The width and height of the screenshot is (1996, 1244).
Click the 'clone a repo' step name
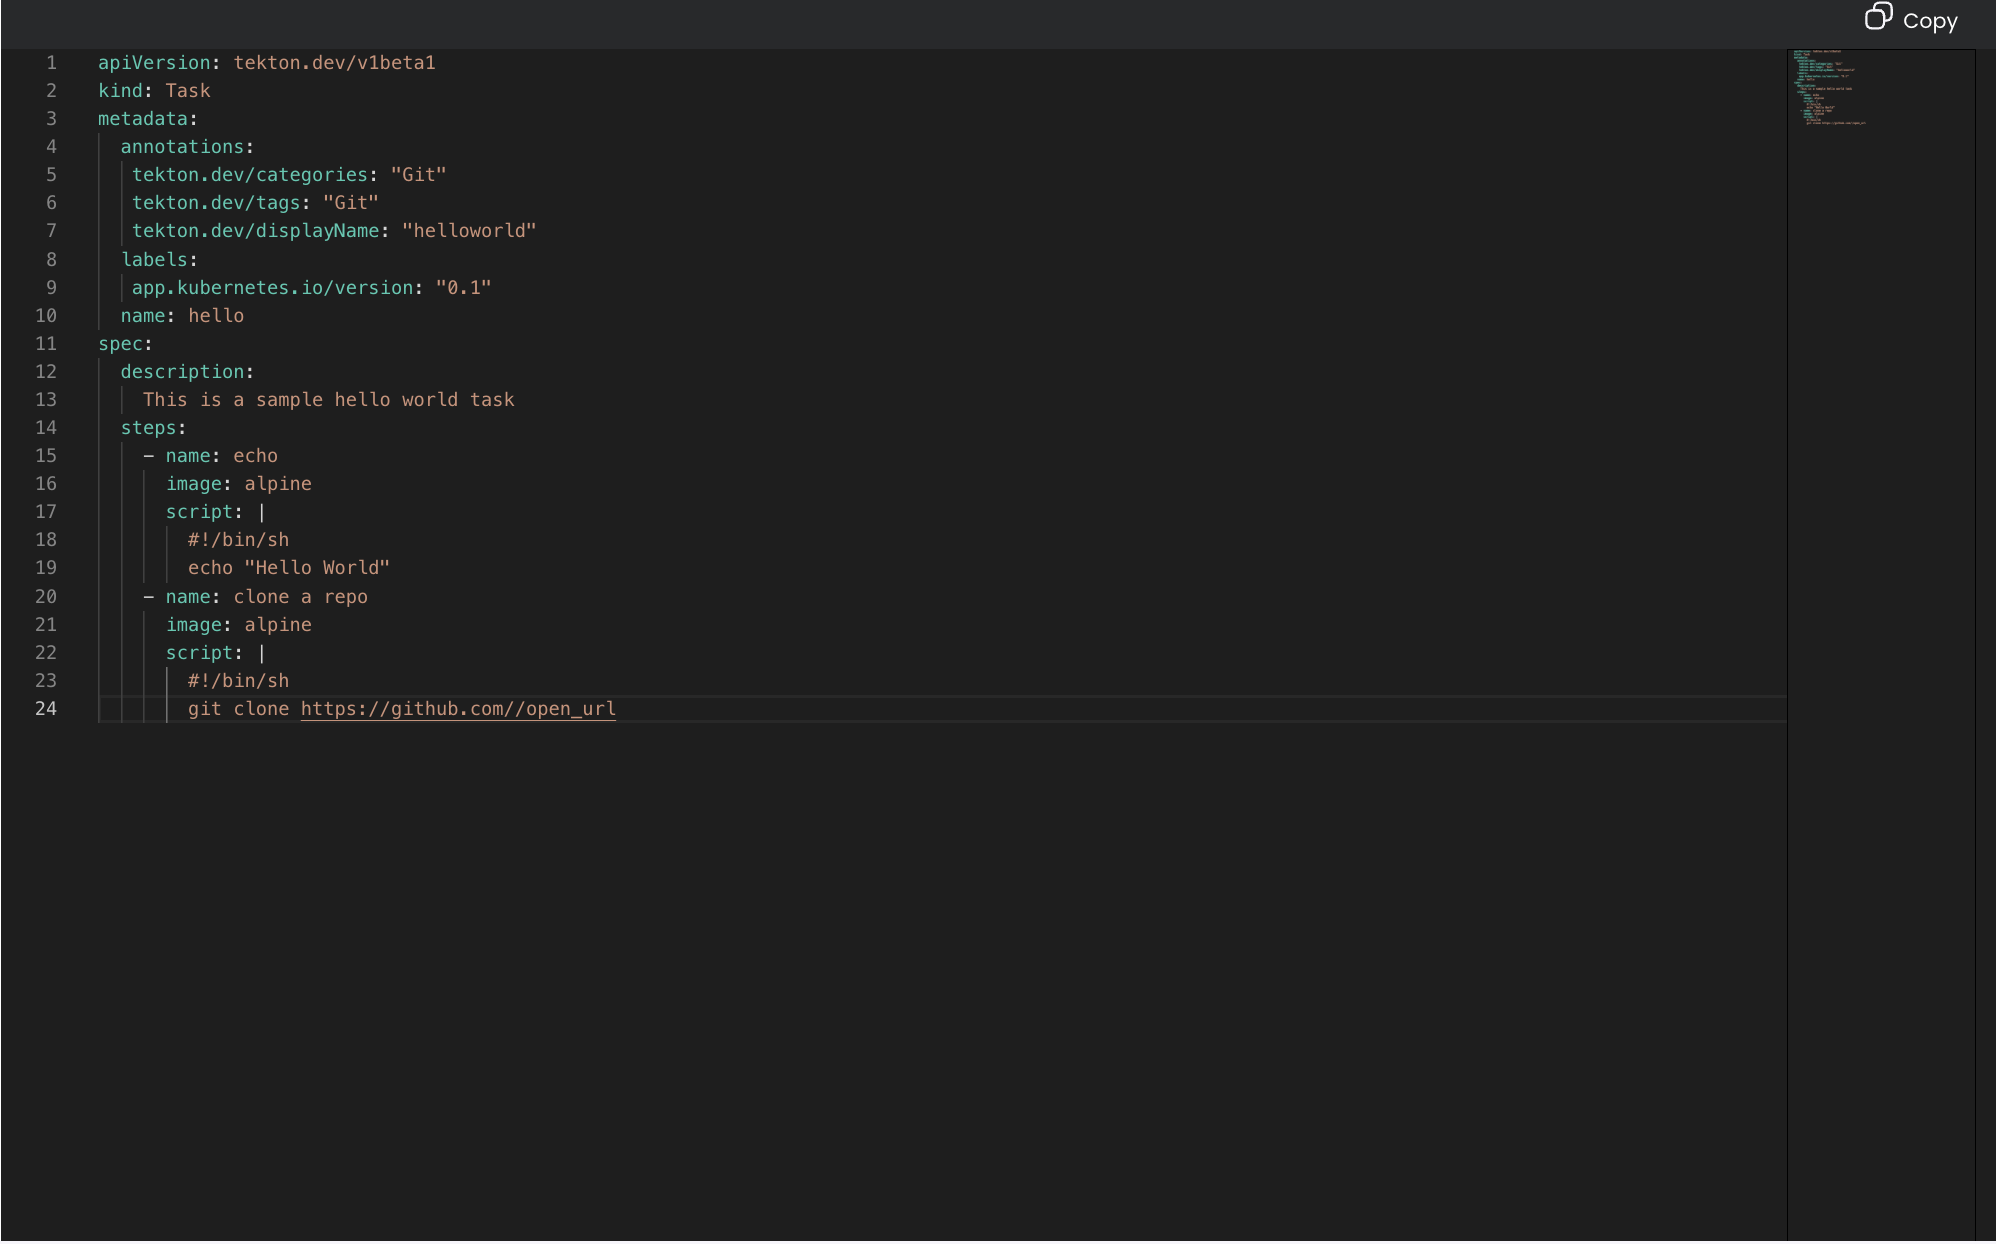coord(300,597)
